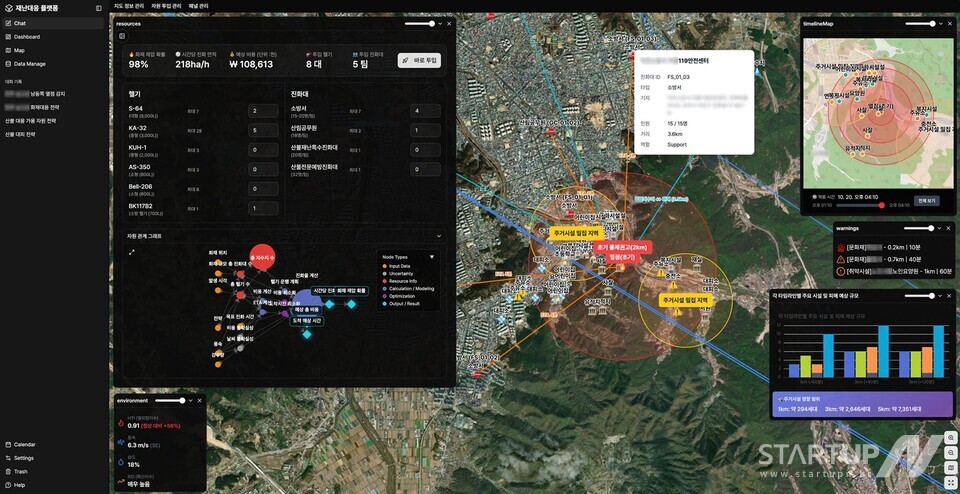Collapse the resources panel with its chevron
This screenshot has height=494, width=960.
[439, 23]
